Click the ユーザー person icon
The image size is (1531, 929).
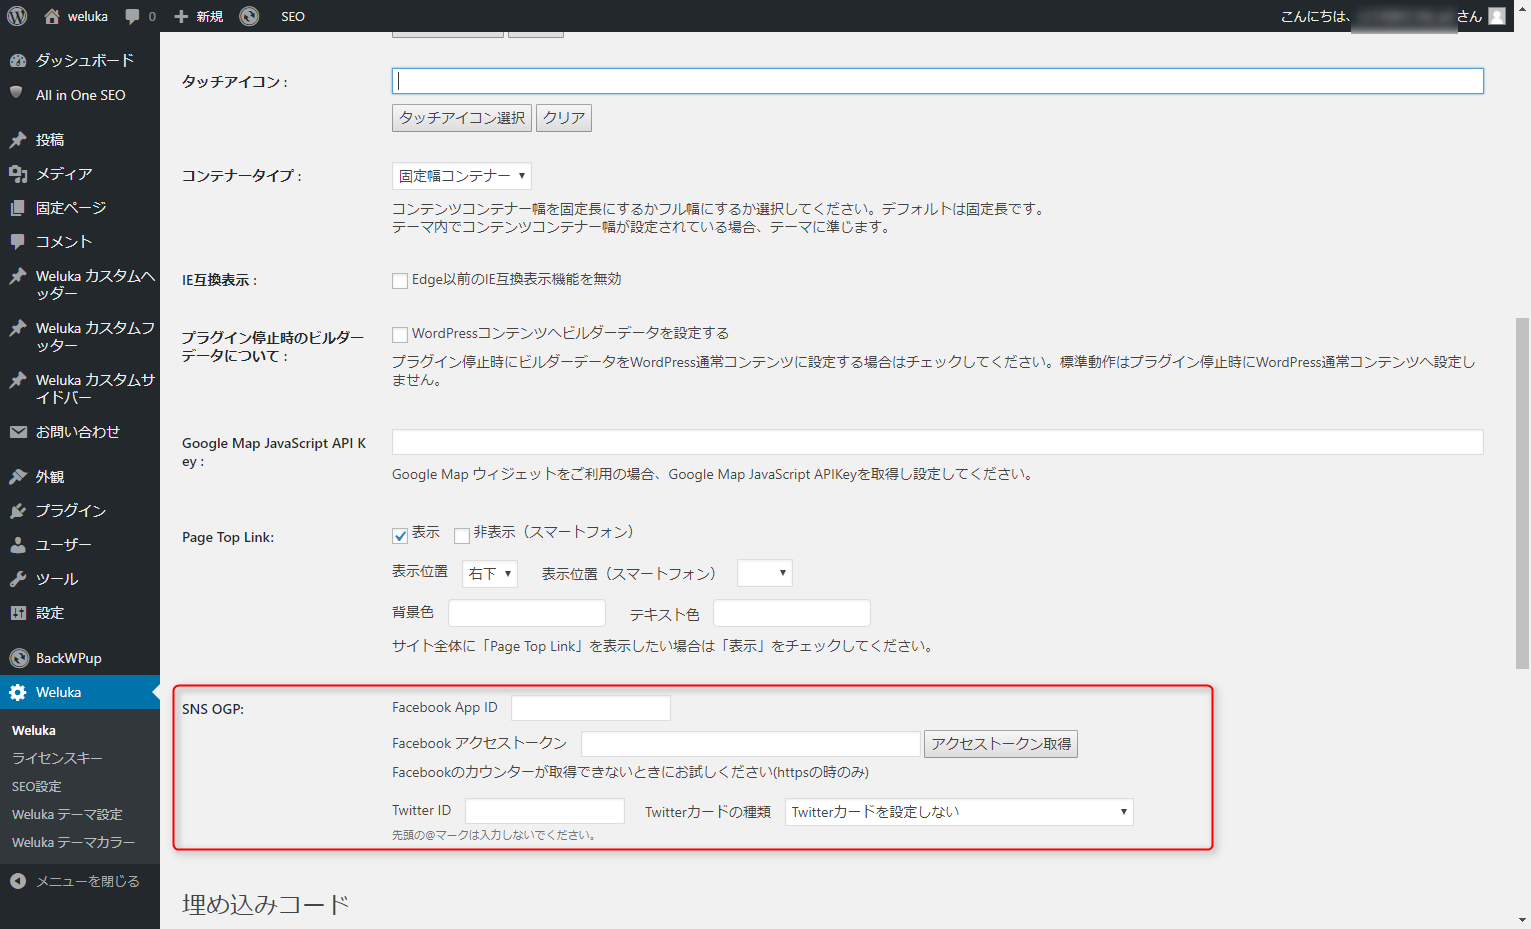coord(18,545)
